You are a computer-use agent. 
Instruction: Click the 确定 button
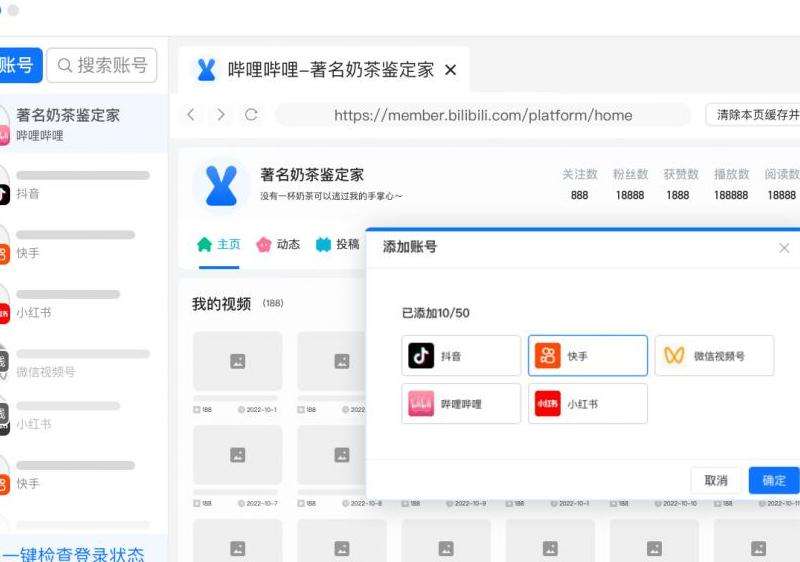click(x=774, y=480)
